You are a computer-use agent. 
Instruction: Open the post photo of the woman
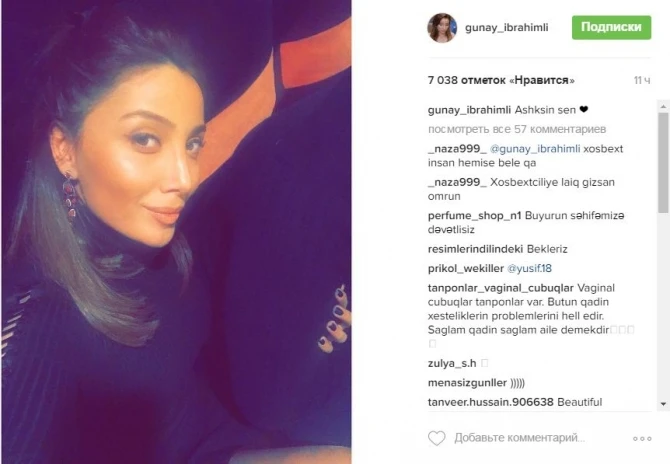point(176,232)
